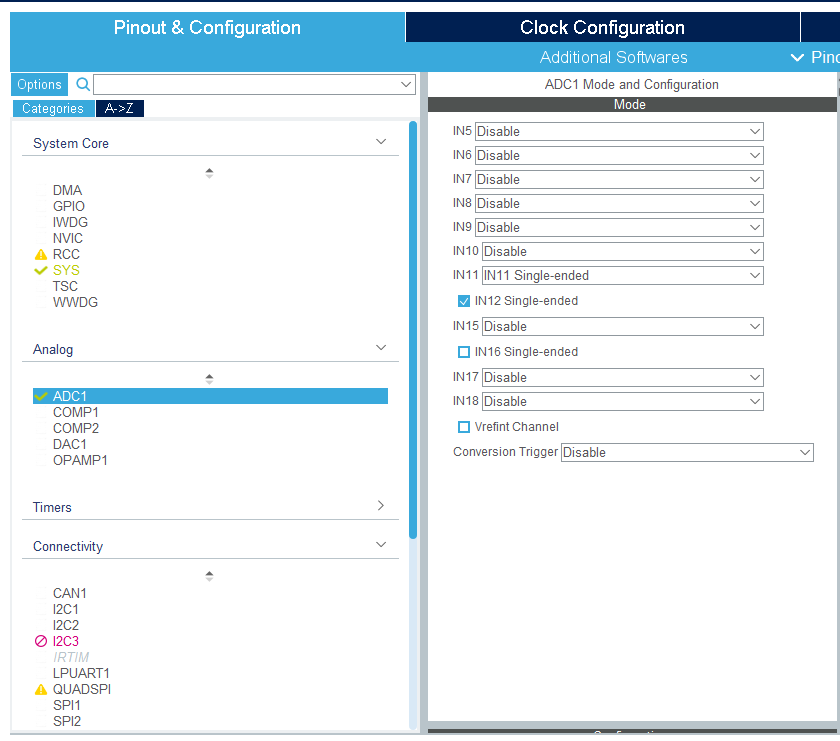
Task: Select DAC1 in Analog list
Action: coord(70,445)
